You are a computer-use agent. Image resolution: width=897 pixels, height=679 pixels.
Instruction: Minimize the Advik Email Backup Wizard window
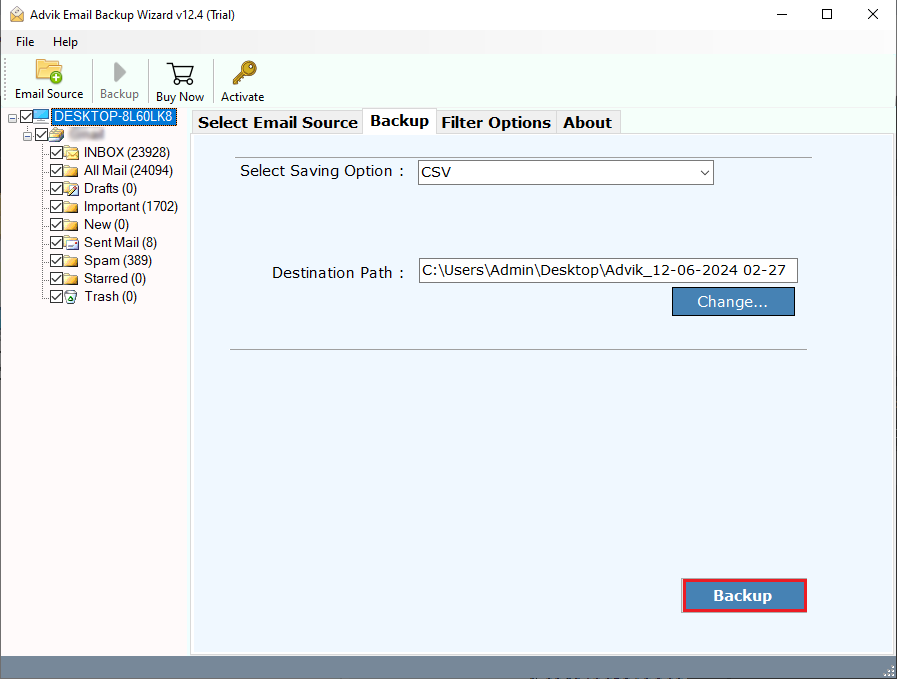(x=782, y=14)
